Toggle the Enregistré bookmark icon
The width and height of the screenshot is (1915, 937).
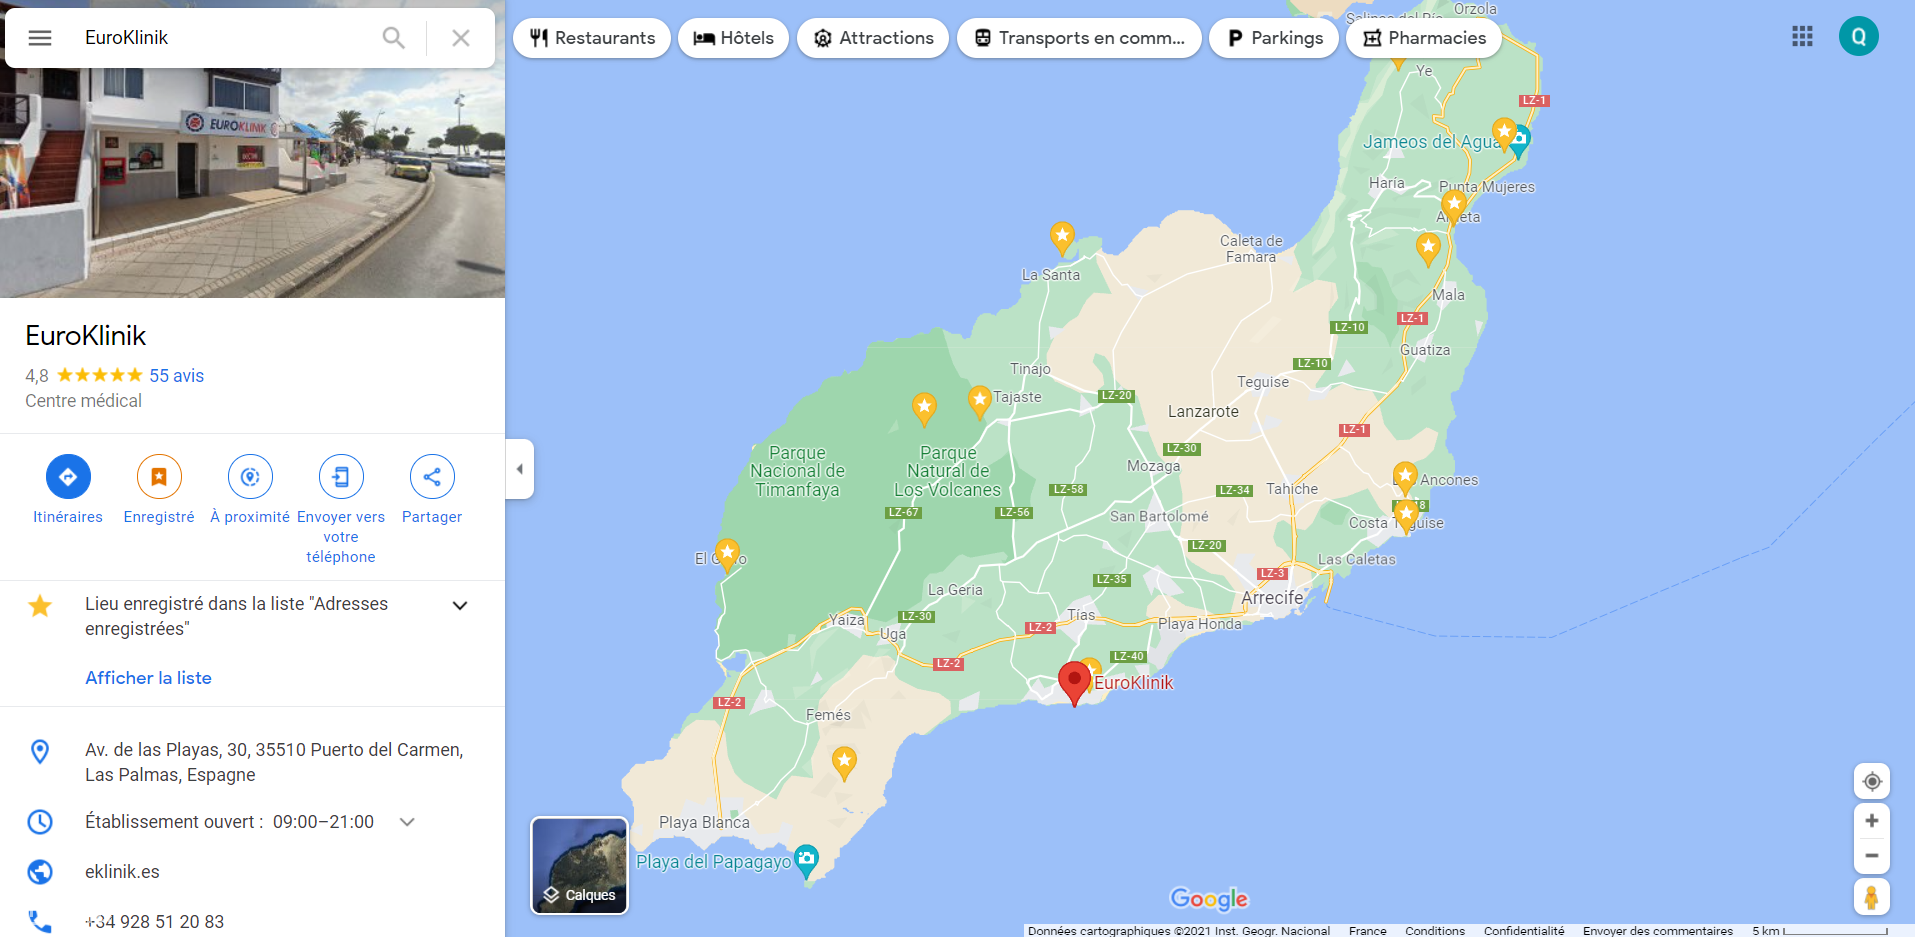pyautogui.click(x=159, y=477)
